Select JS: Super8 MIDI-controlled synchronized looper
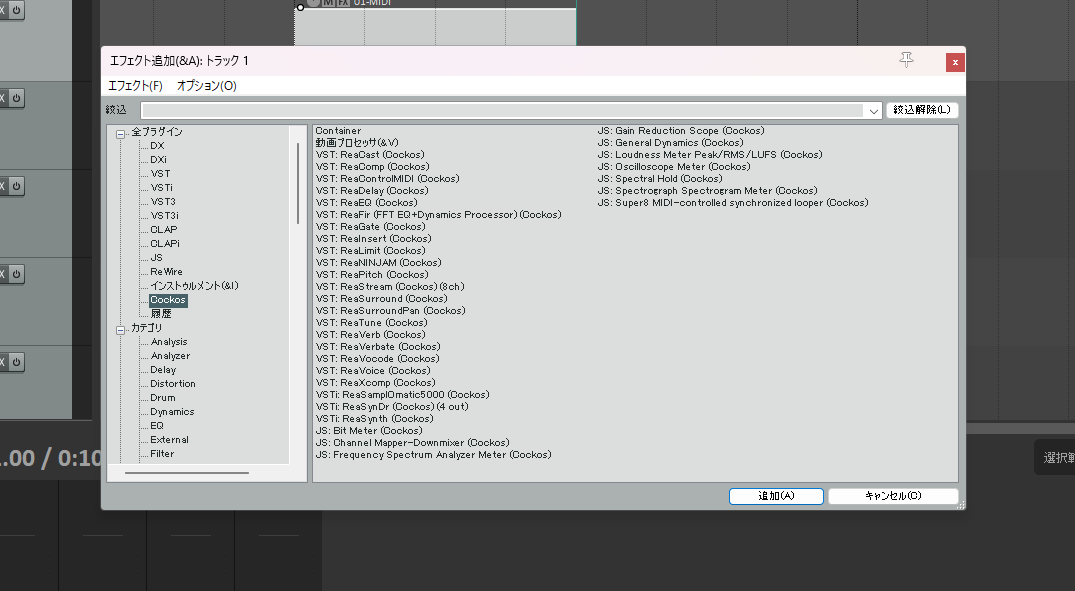This screenshot has height=591, width=1075. [x=733, y=203]
